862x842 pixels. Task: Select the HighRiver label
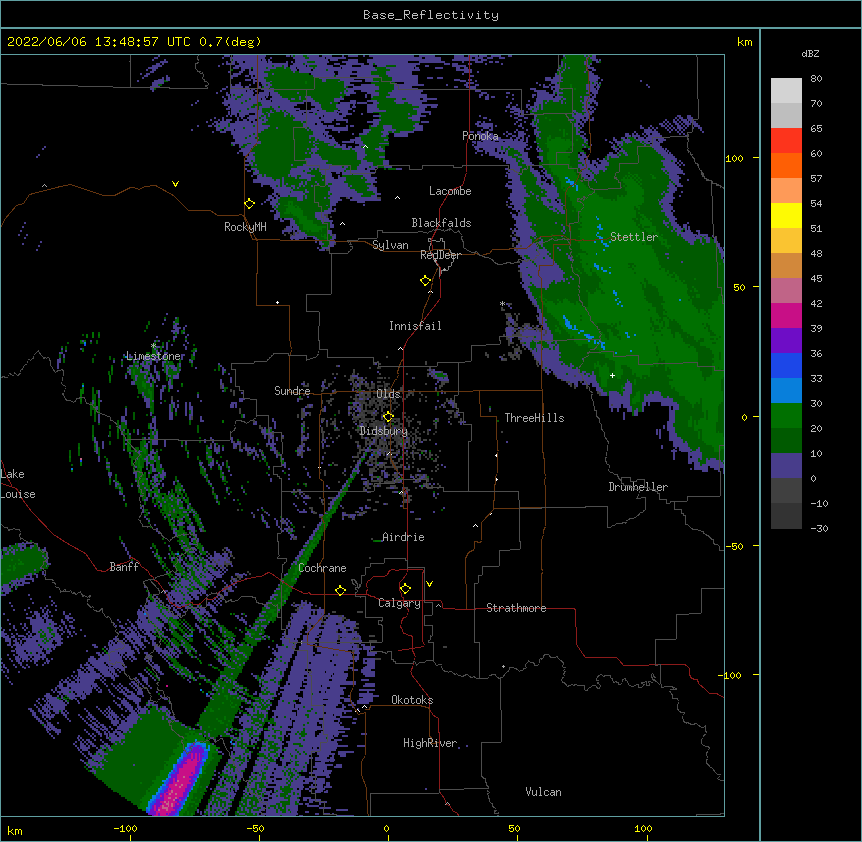click(430, 743)
